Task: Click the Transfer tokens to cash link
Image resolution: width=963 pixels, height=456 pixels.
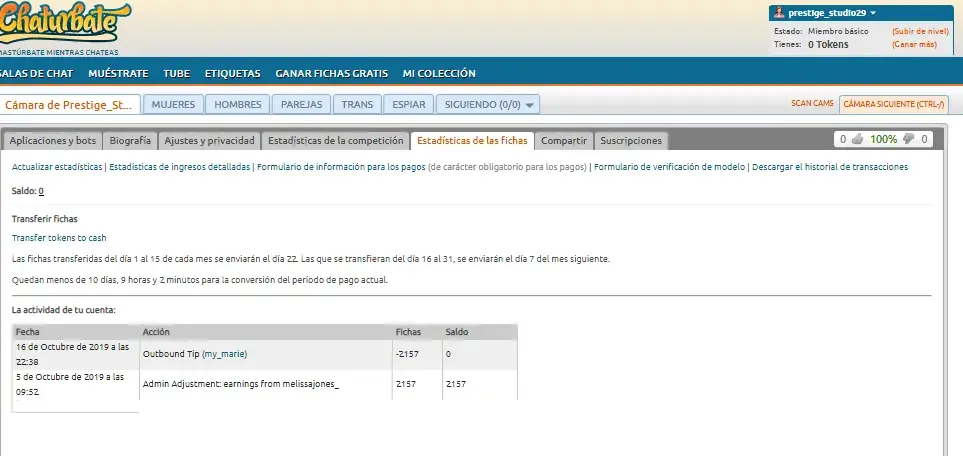Action: (x=59, y=238)
